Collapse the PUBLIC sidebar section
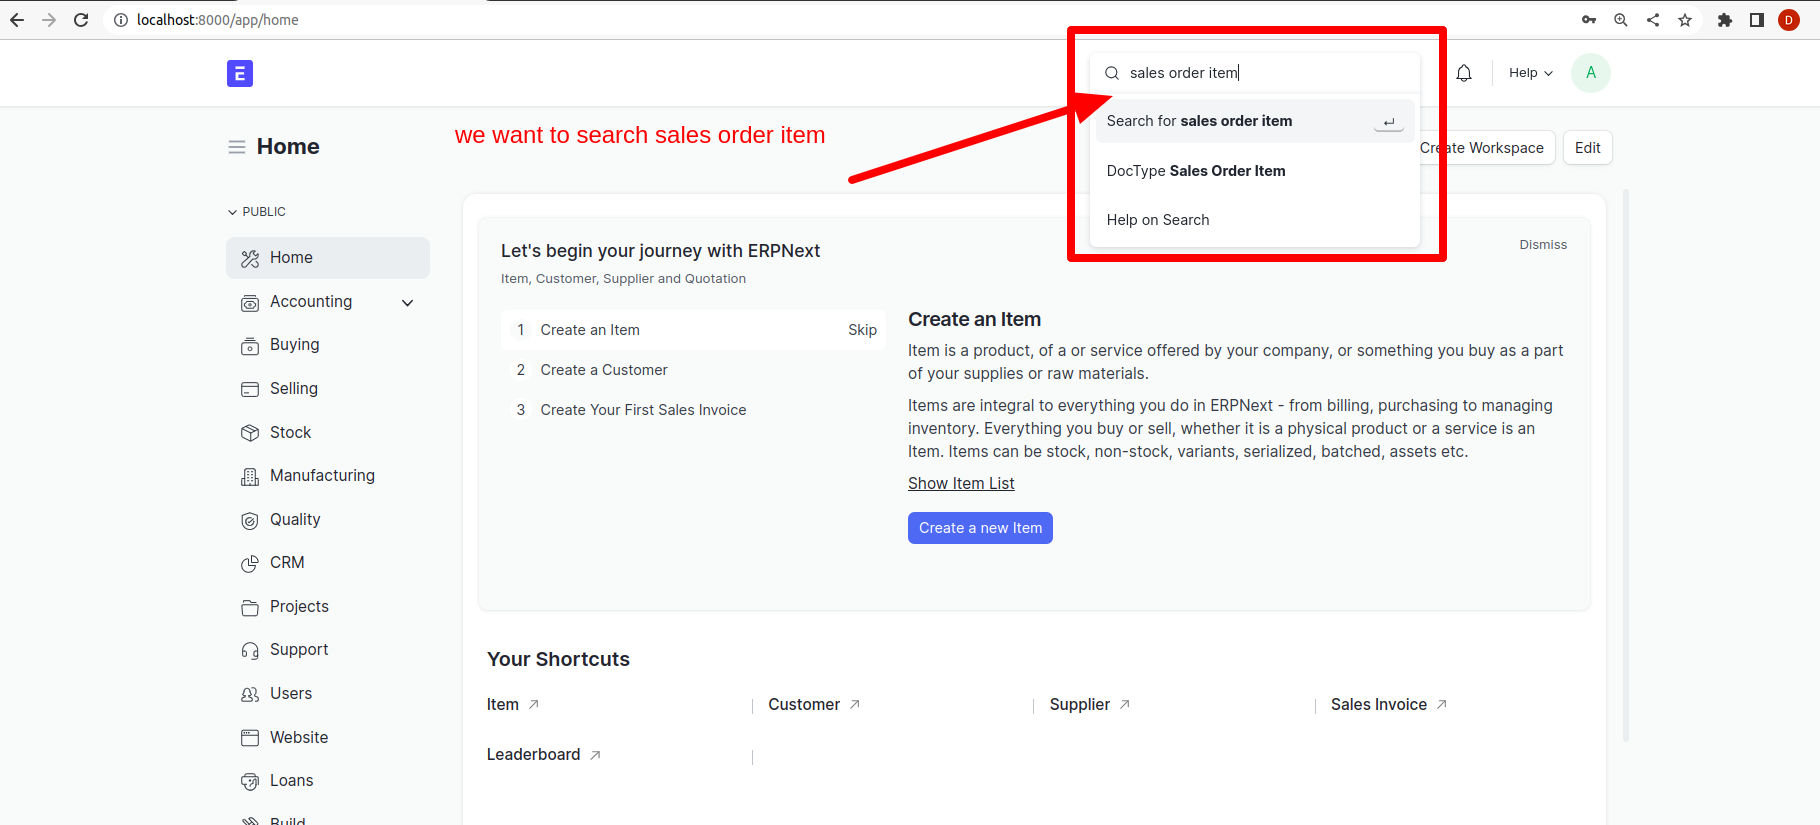 point(256,212)
